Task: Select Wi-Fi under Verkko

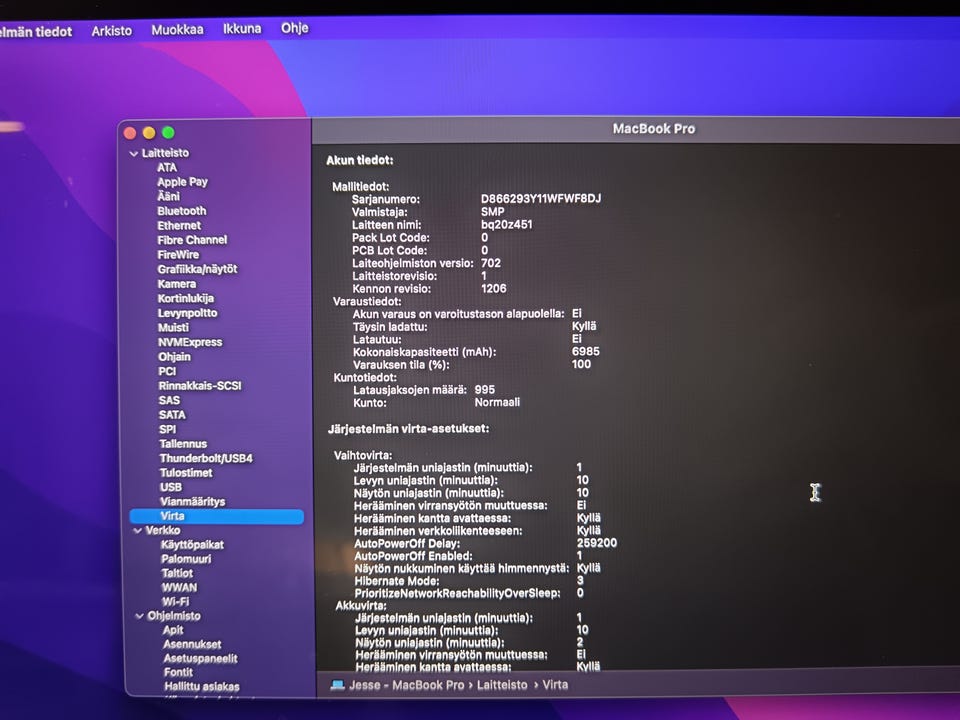Action: pos(176,601)
